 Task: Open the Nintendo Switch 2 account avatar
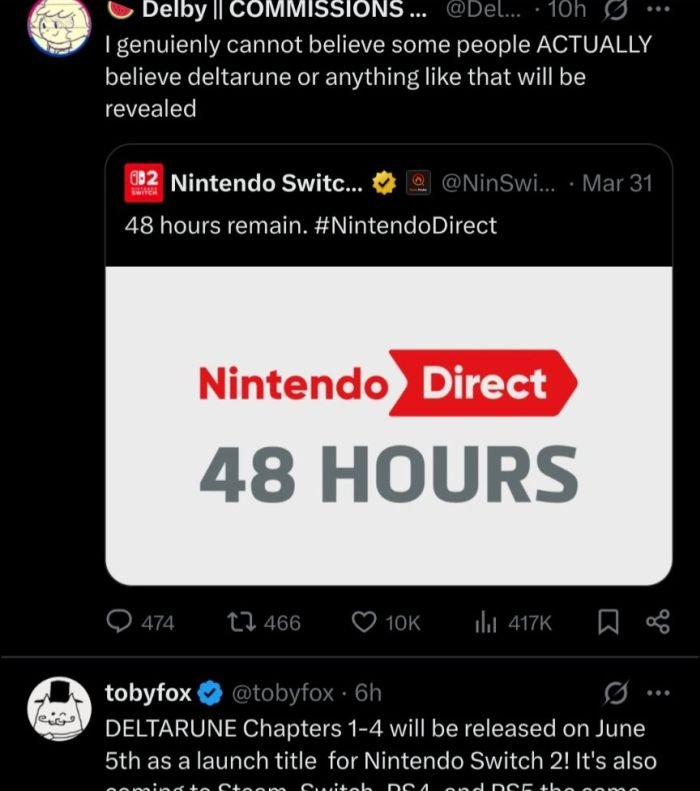tap(143, 184)
